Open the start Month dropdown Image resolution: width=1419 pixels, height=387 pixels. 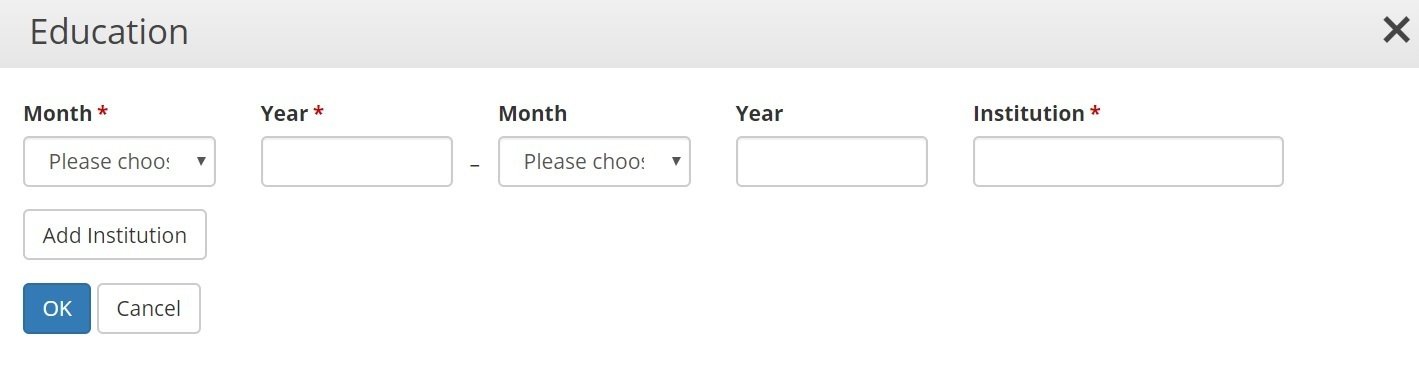coord(119,161)
